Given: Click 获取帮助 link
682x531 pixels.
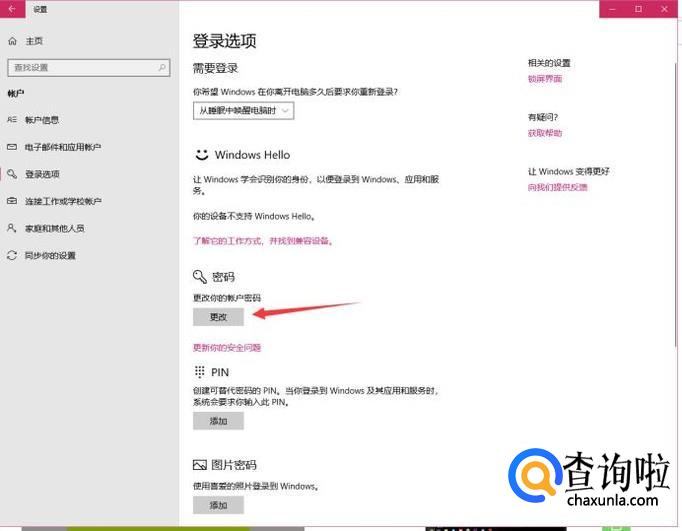Looking at the screenshot, I should pos(545,133).
